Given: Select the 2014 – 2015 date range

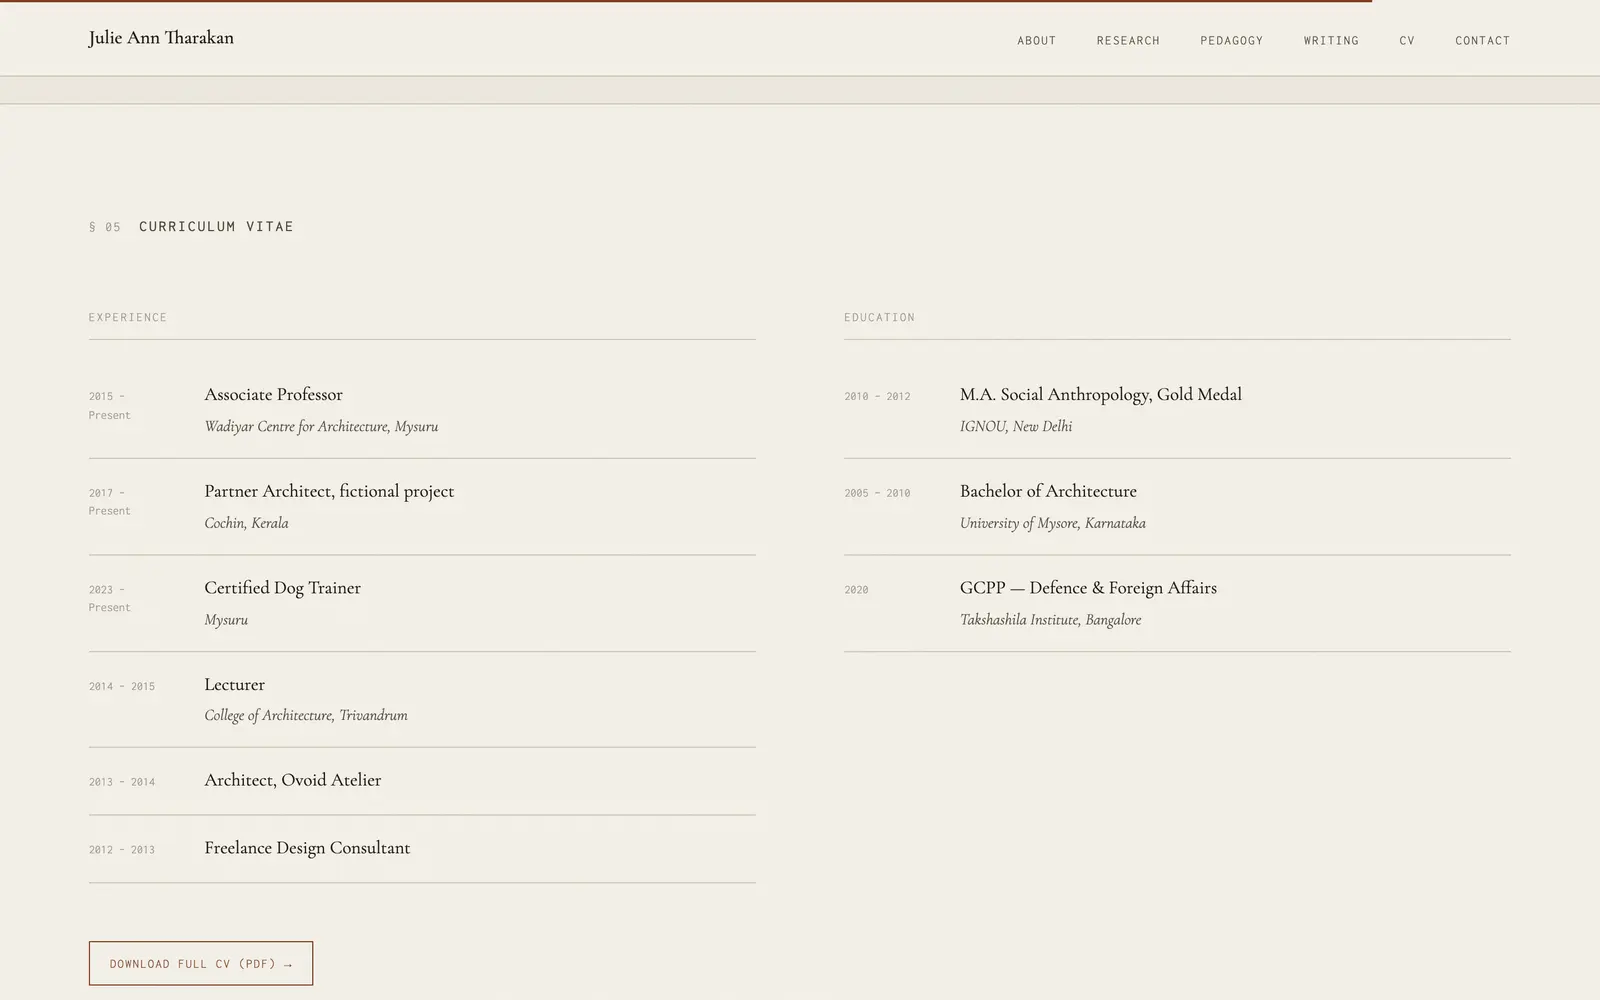Looking at the screenshot, I should pyautogui.click(x=122, y=687).
